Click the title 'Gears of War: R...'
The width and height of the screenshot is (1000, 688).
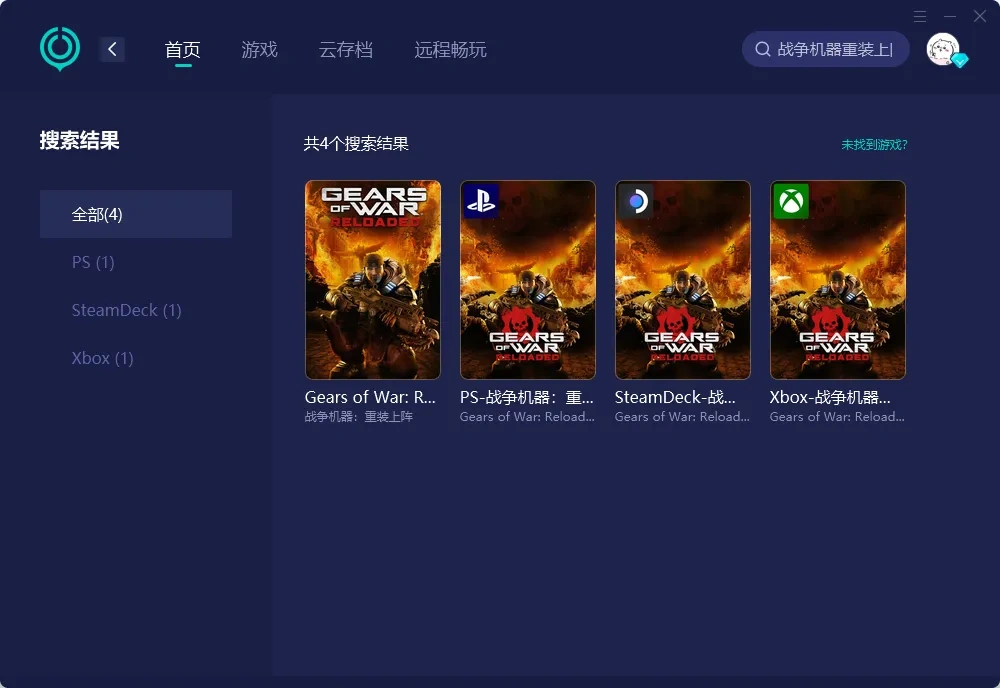click(371, 397)
